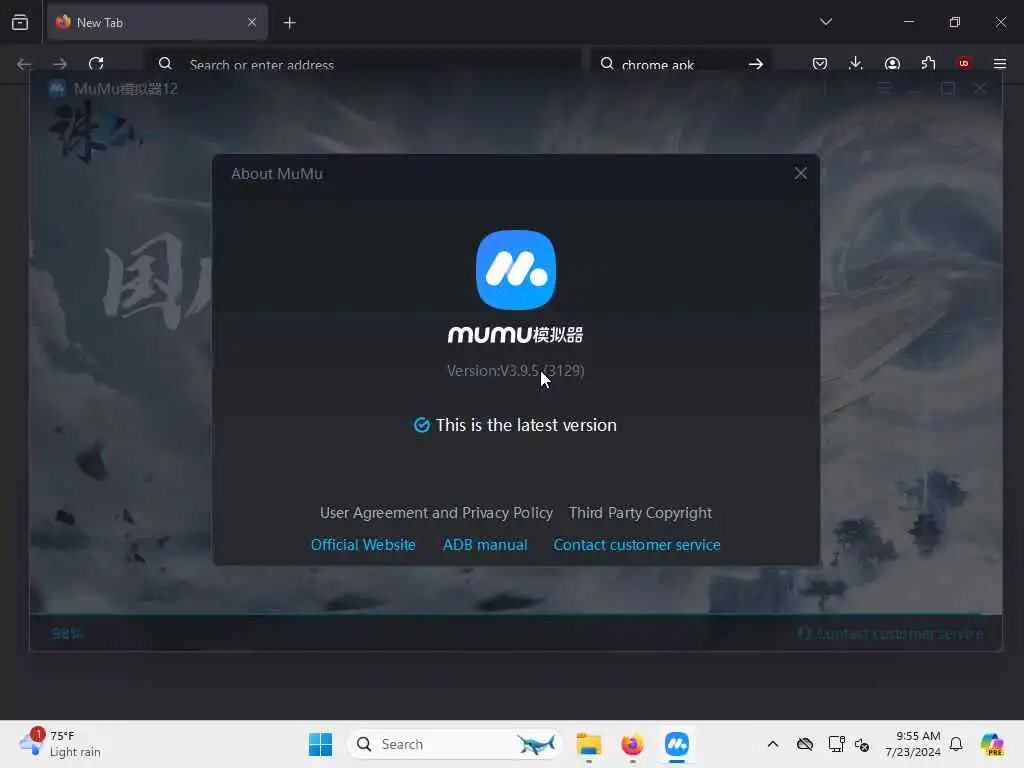Open the ADB manual link
The height and width of the screenshot is (768, 1024).
pyautogui.click(x=485, y=545)
